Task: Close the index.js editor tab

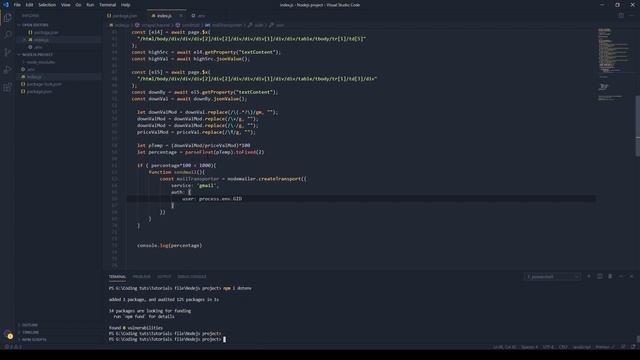Action: pos(181,16)
